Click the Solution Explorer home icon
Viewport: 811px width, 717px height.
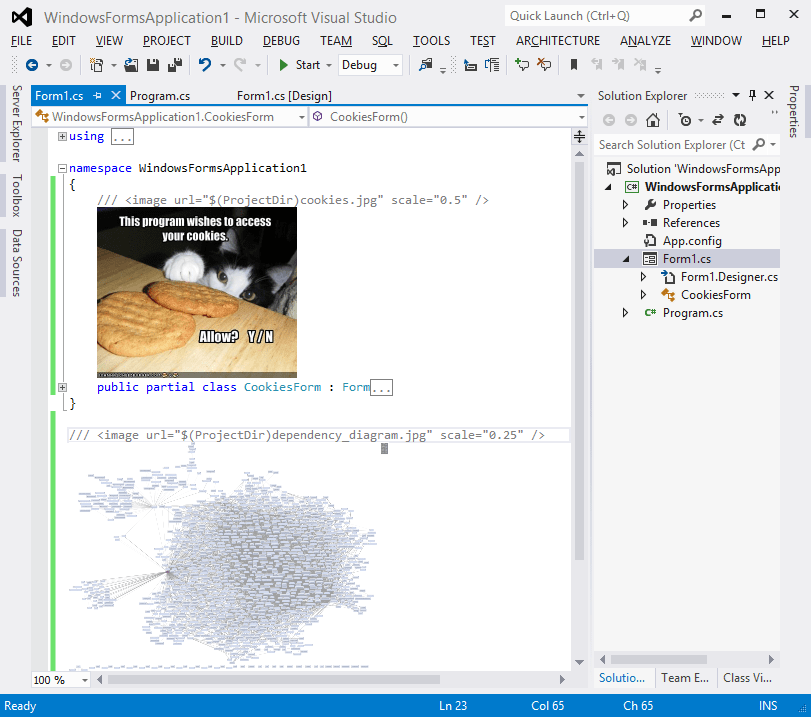[653, 120]
